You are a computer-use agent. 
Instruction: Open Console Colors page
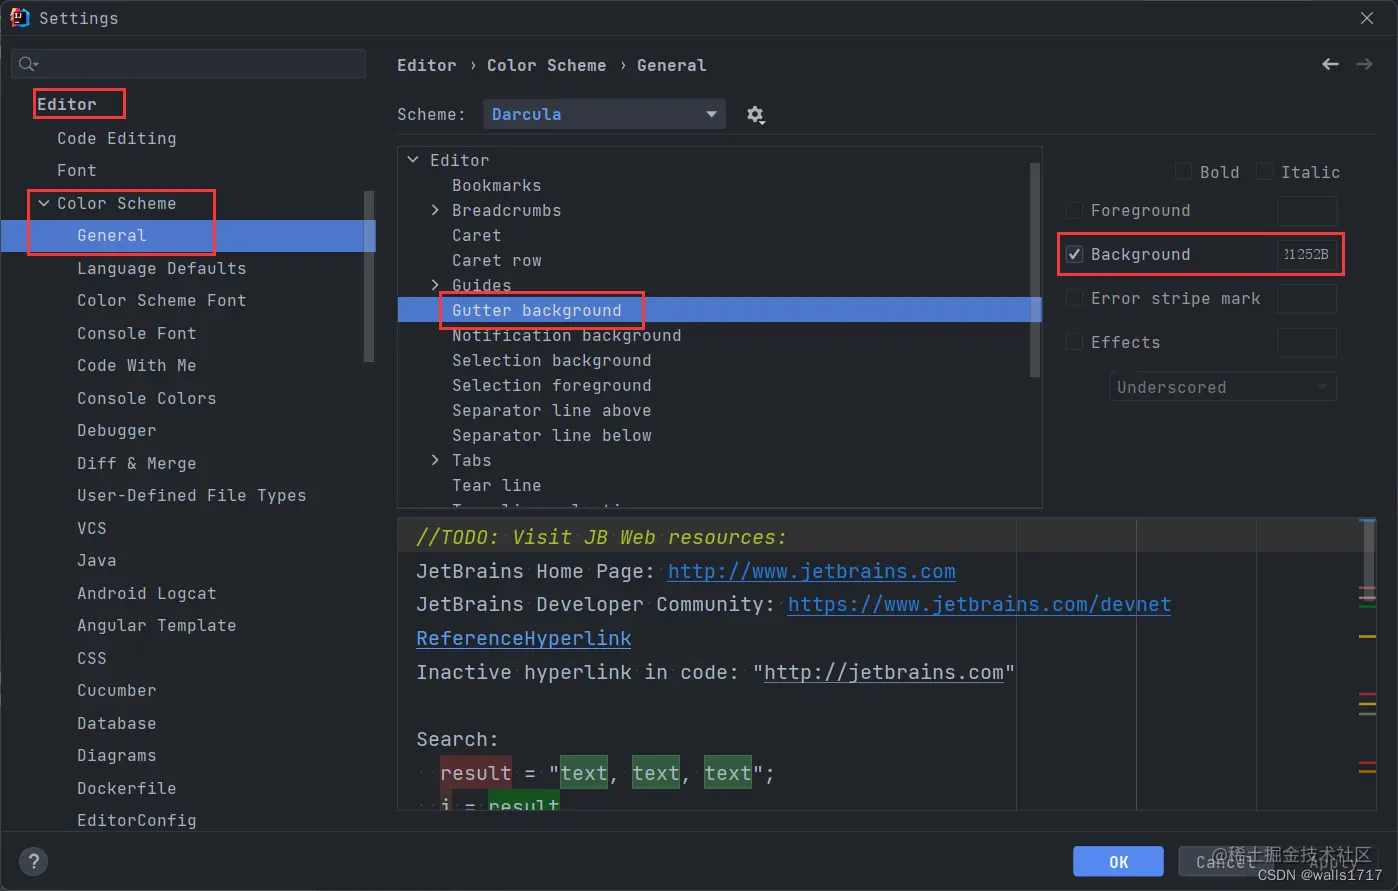(146, 398)
